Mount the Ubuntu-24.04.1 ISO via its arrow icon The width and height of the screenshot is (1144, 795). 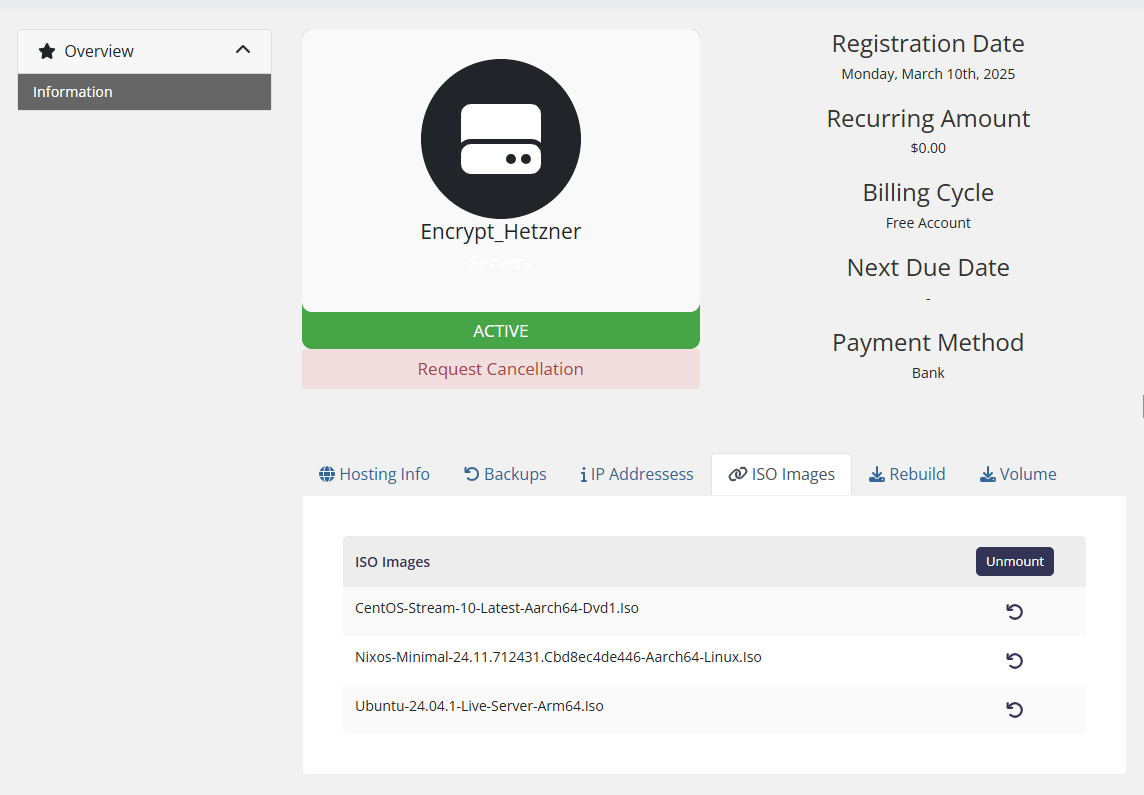point(1014,709)
